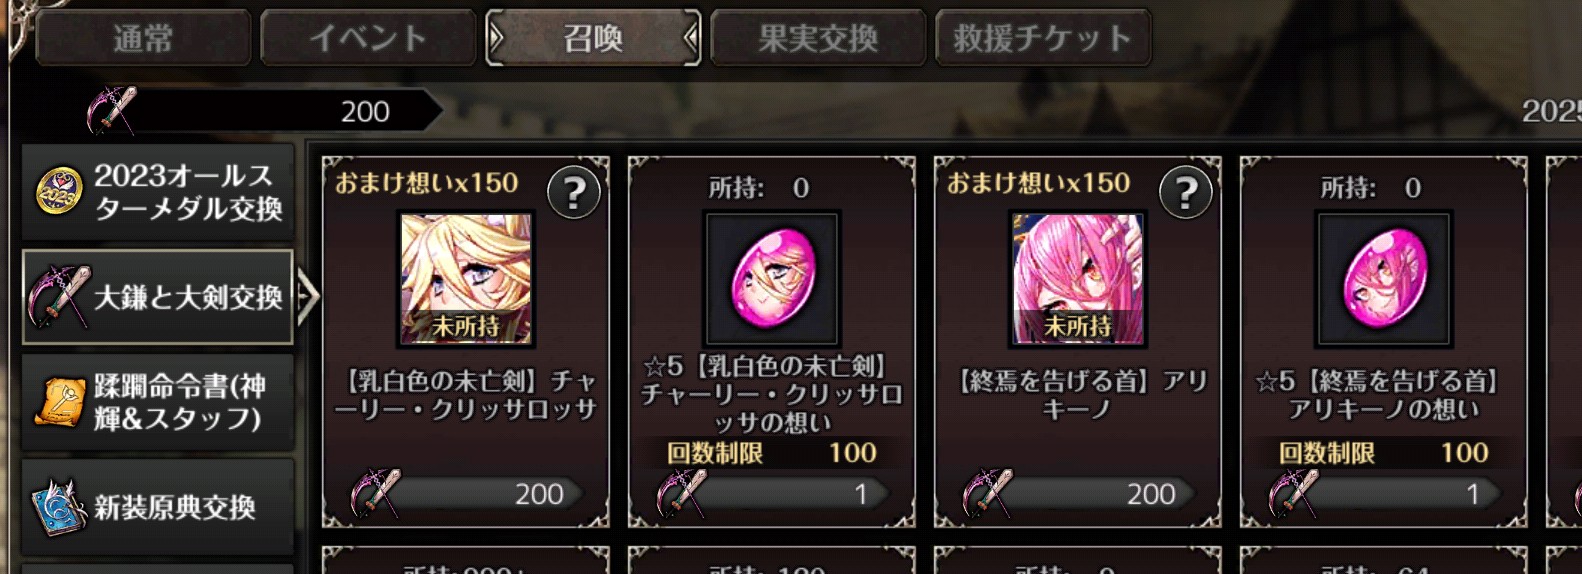Image resolution: width=1582 pixels, height=574 pixels.
Task: Purchase Charlie thoughts for 1 scythe
Action: 772,493
